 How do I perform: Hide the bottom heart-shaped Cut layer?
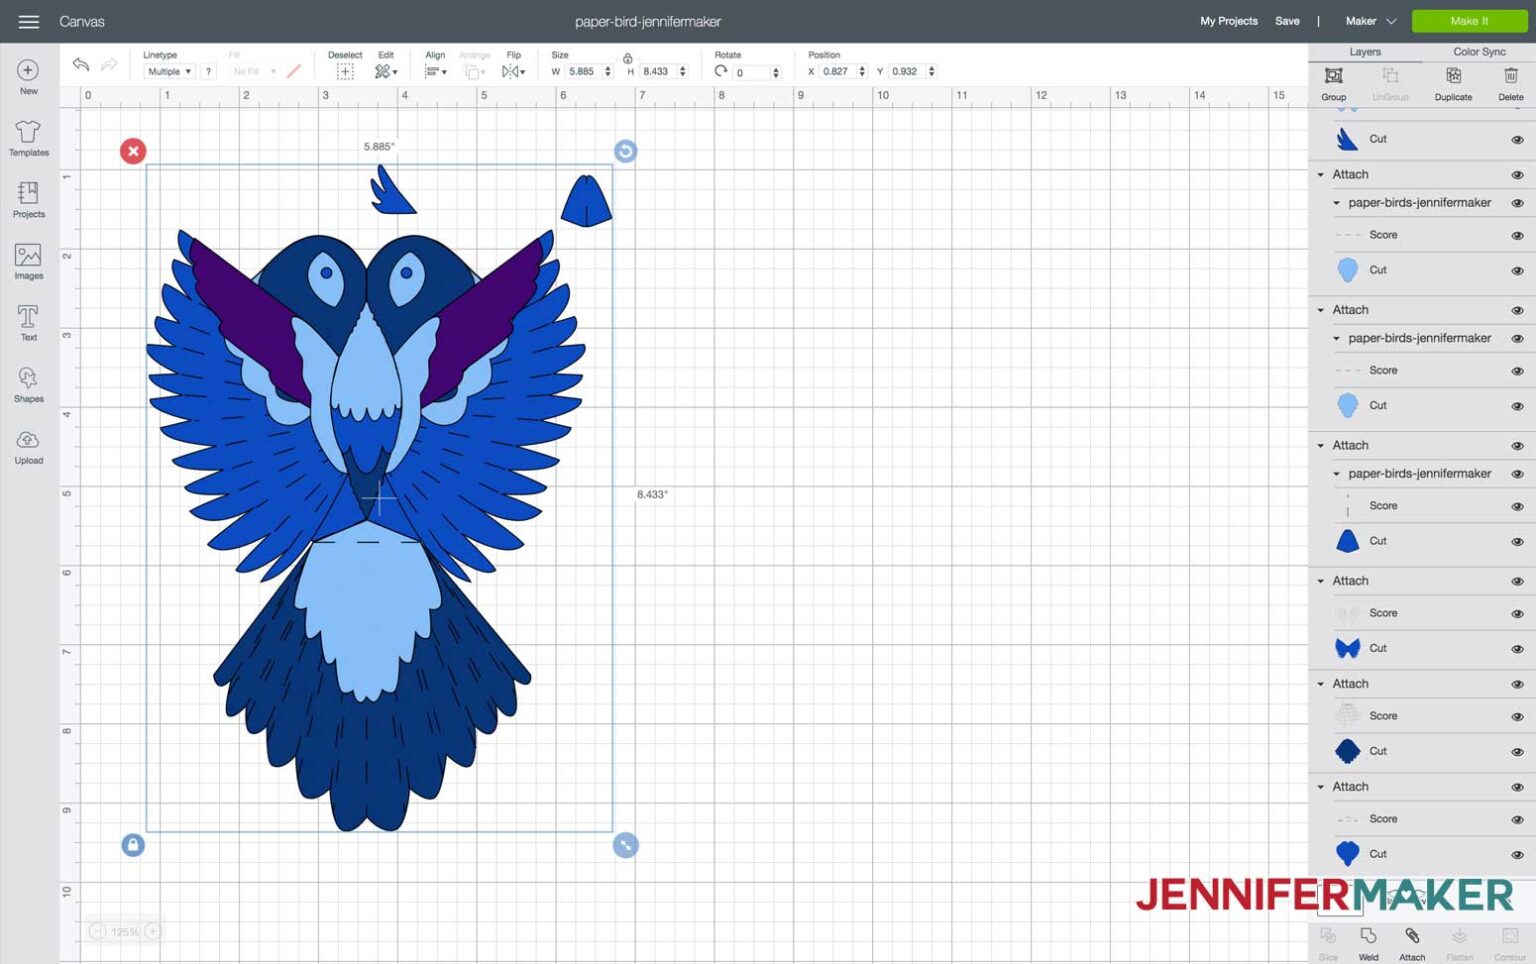(1517, 855)
